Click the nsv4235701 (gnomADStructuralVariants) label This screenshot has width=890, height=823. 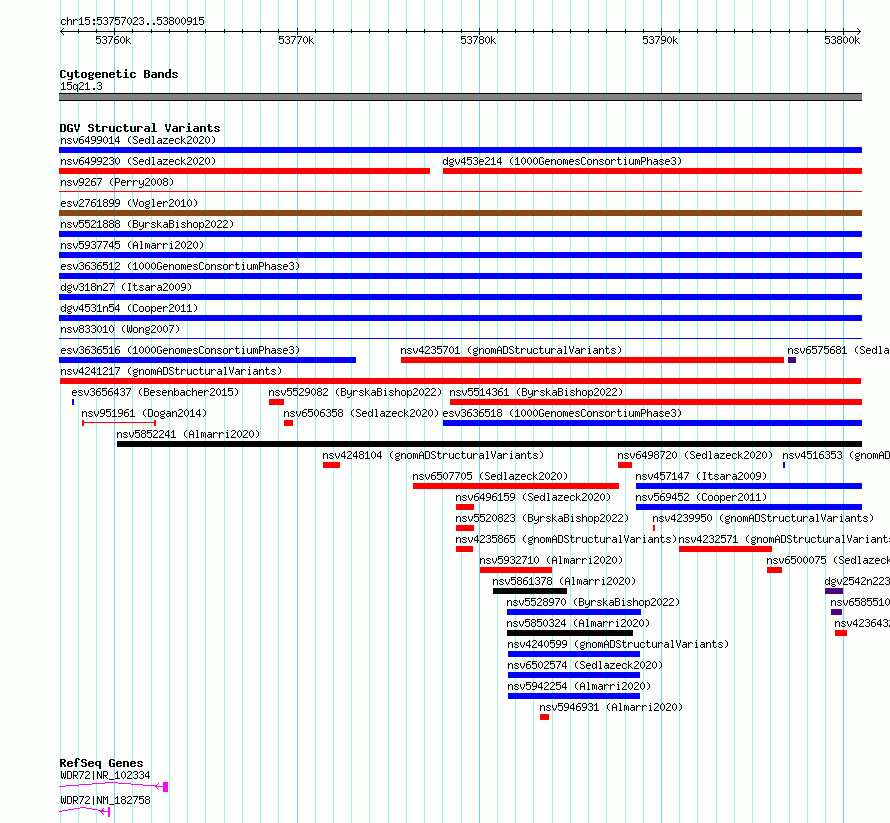tap(511, 350)
